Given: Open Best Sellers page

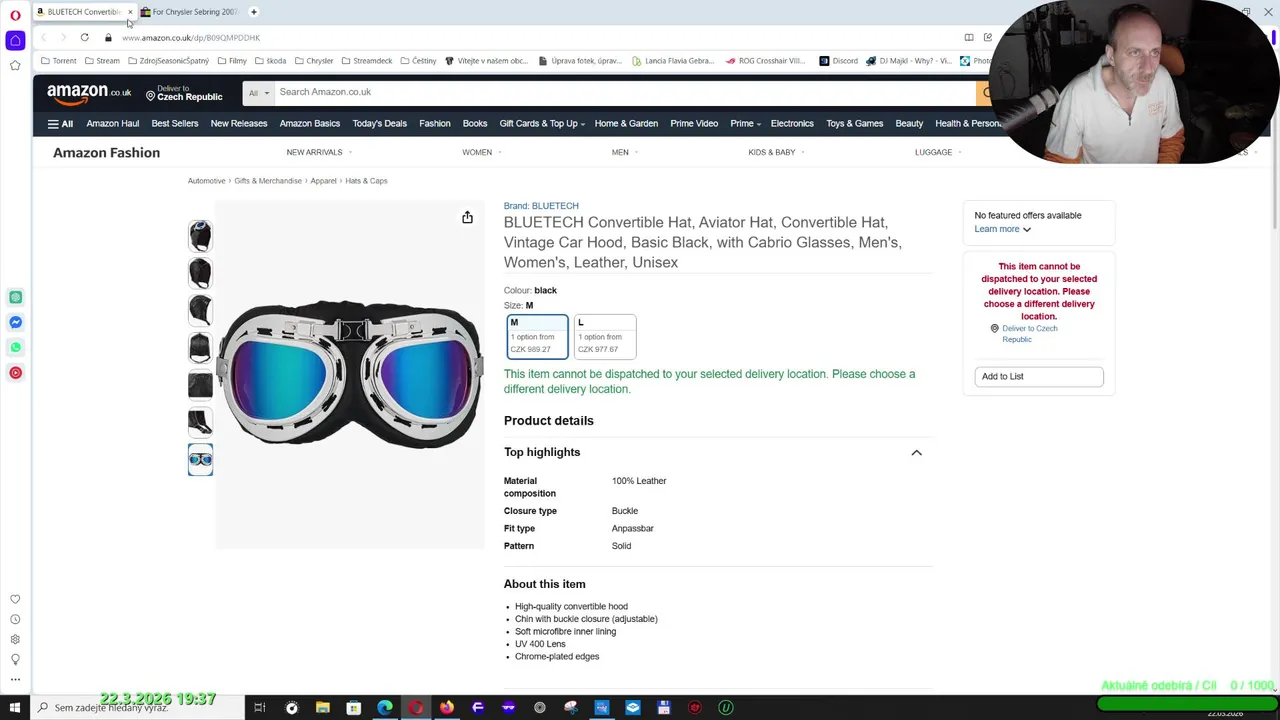Looking at the screenshot, I should coord(175,123).
